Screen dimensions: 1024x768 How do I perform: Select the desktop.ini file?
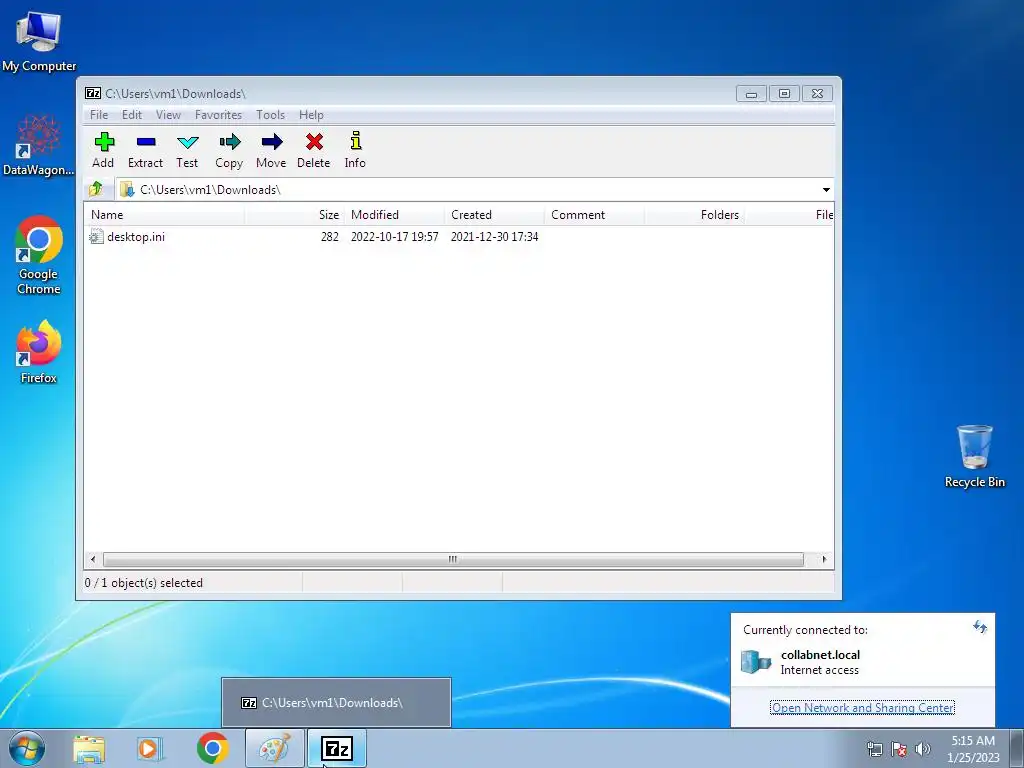[x=136, y=236]
